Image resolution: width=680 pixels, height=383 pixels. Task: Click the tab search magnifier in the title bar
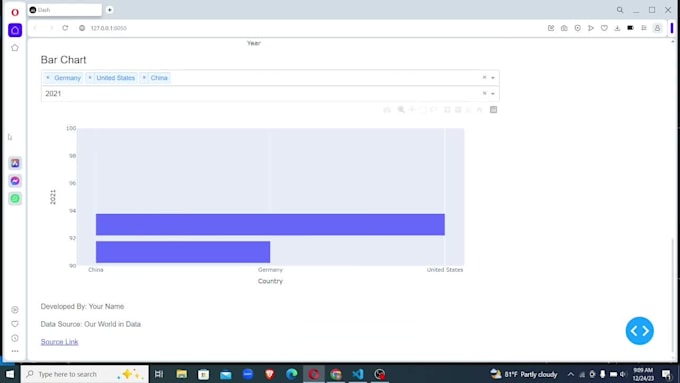pos(620,10)
